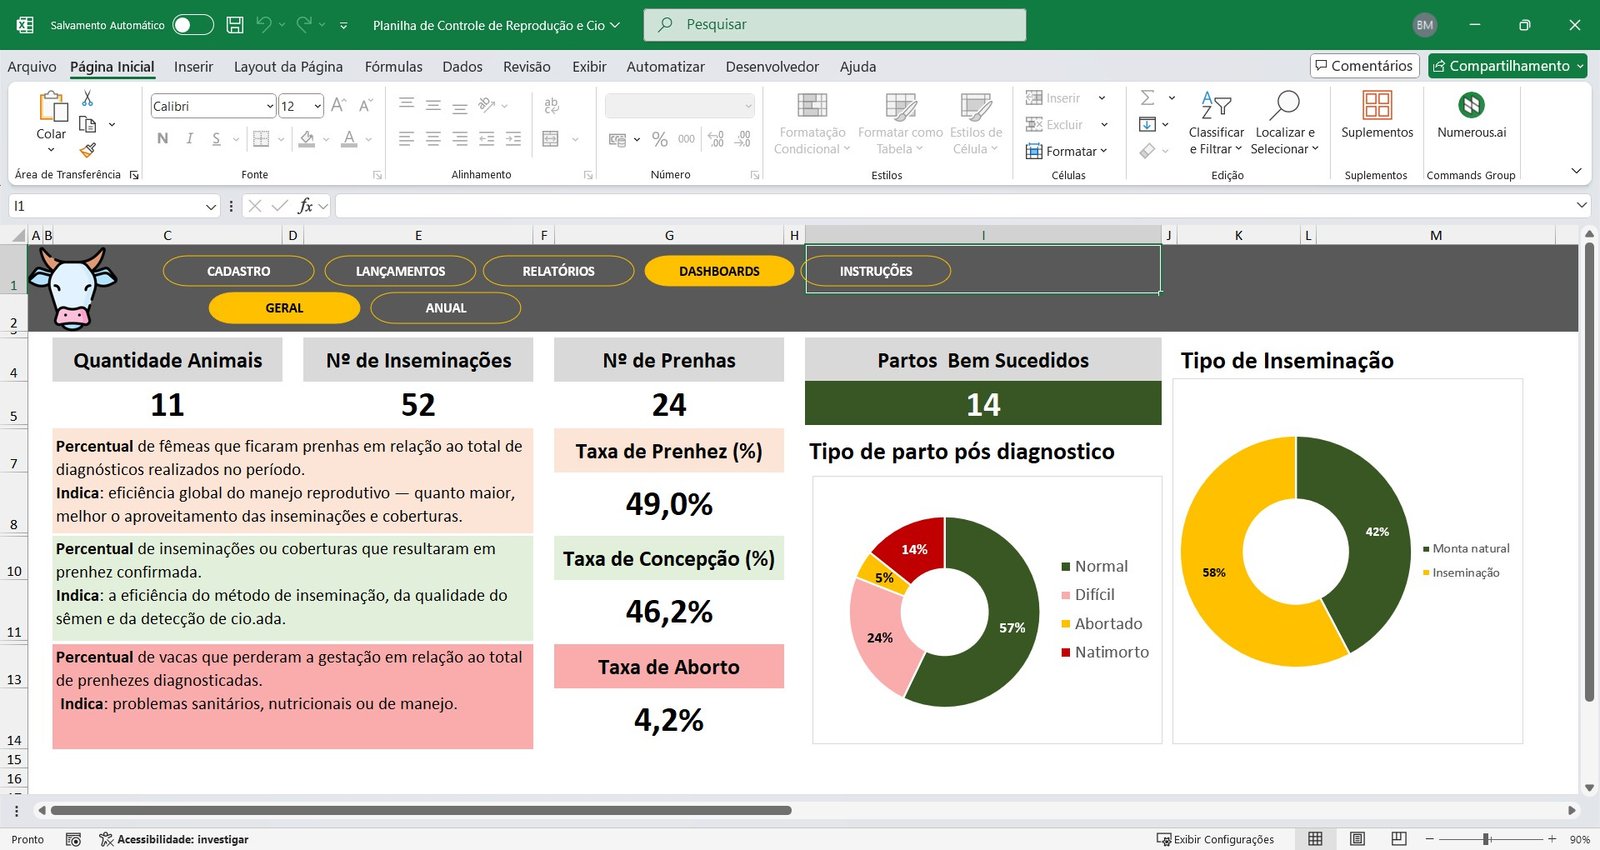Click the AutoSum sigma icon
1600x850 pixels.
coord(1148,98)
